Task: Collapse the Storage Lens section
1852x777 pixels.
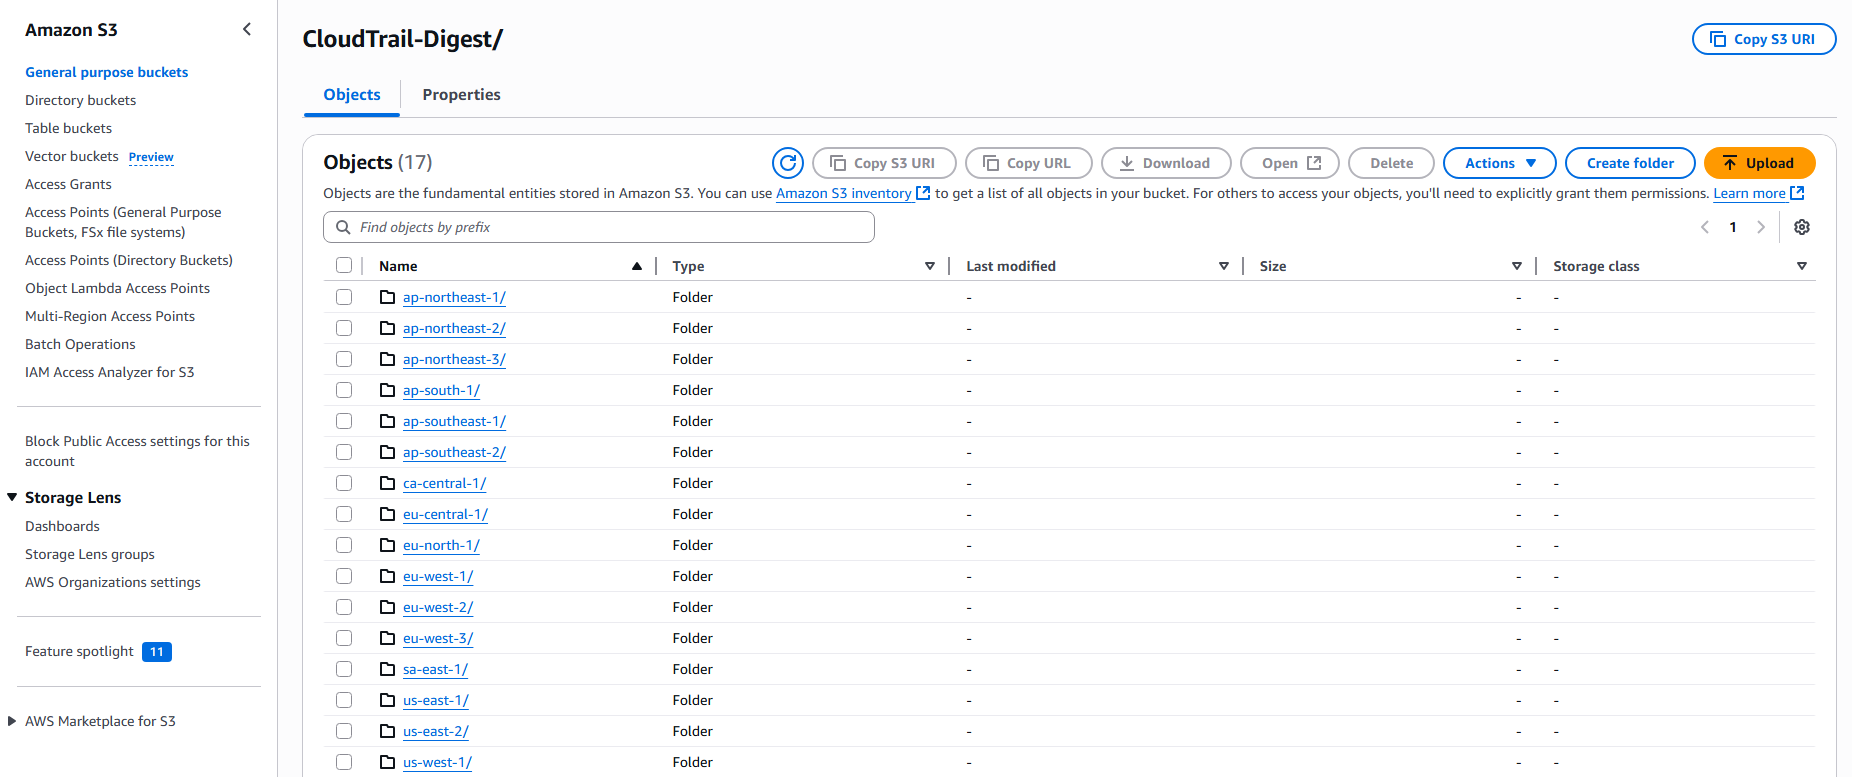Action: coord(12,497)
